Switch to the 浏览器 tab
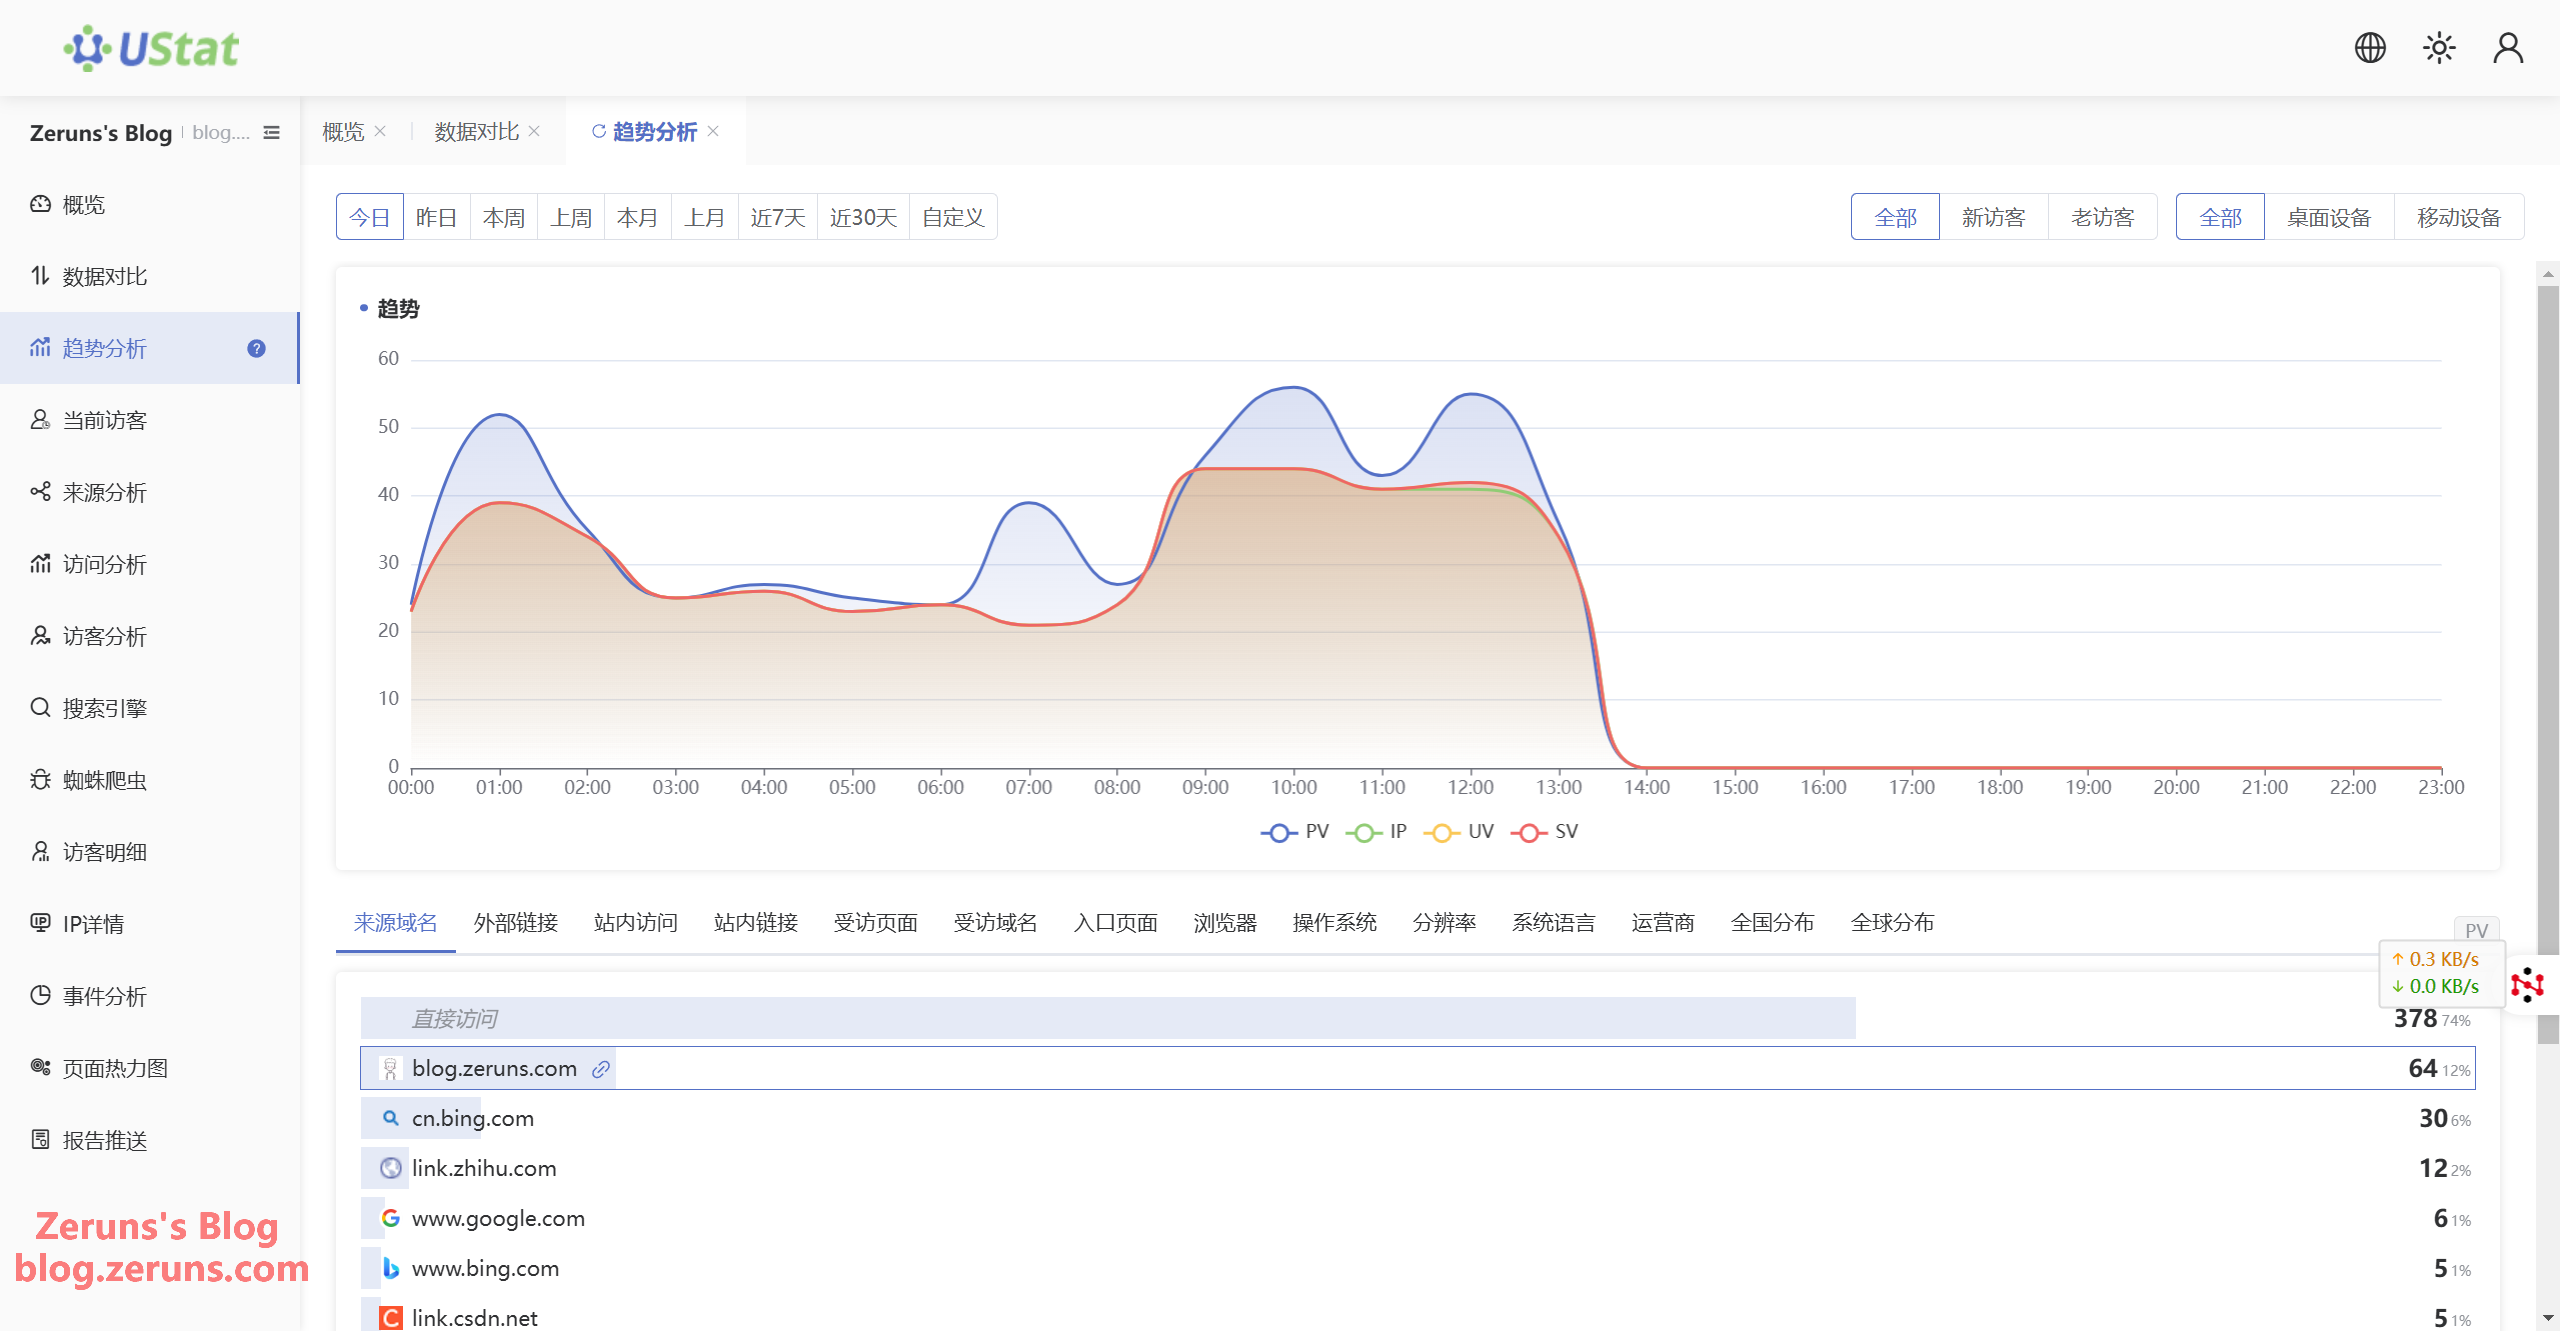This screenshot has height=1331, width=2560. 1225,922
